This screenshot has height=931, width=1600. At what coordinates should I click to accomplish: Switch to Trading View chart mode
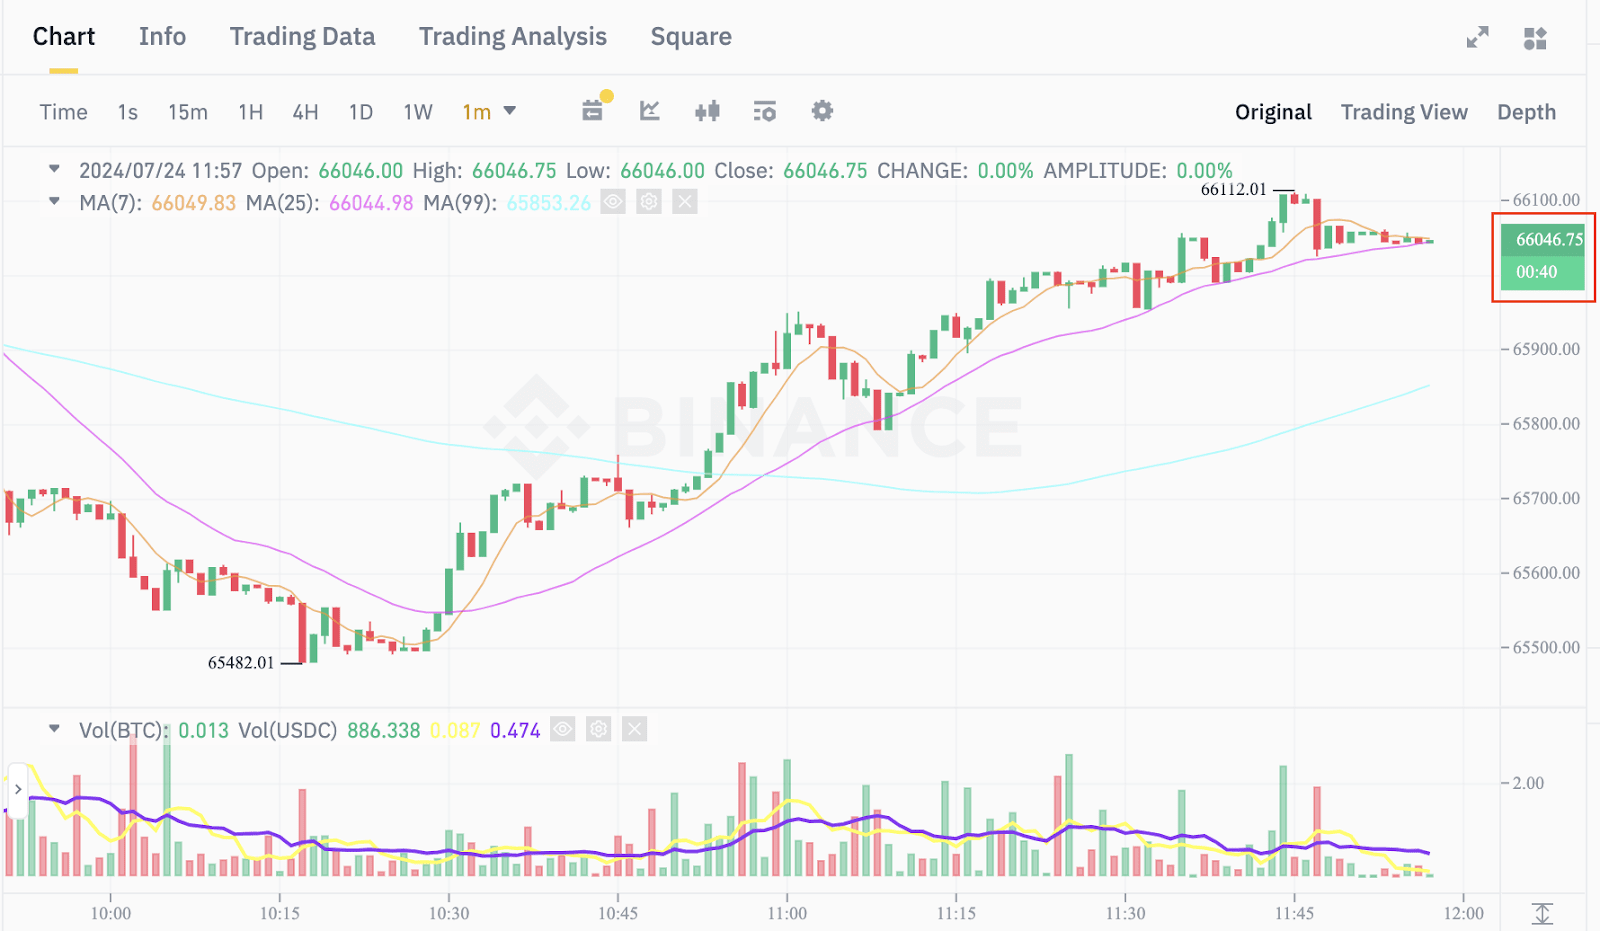[1404, 112]
